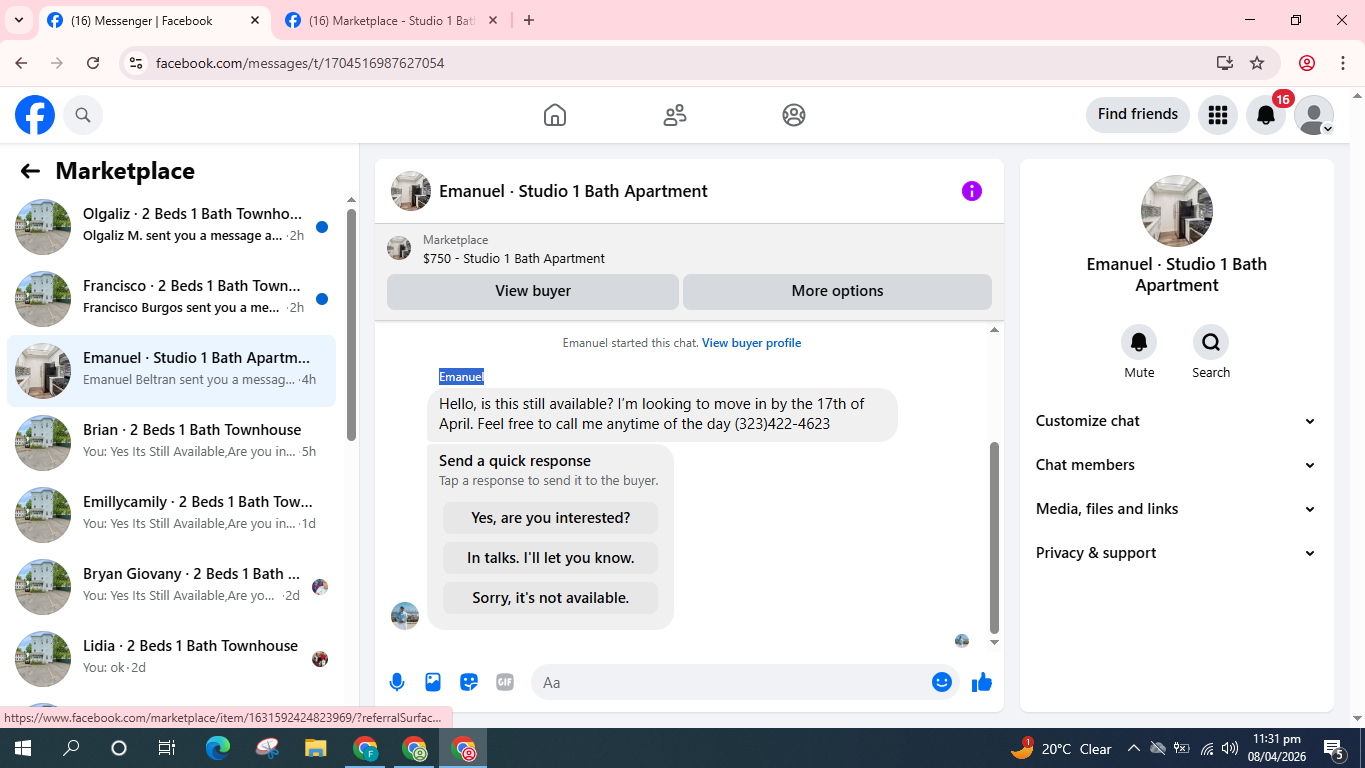Open the account profile avatar menu
1365x768 pixels.
click(x=1314, y=115)
